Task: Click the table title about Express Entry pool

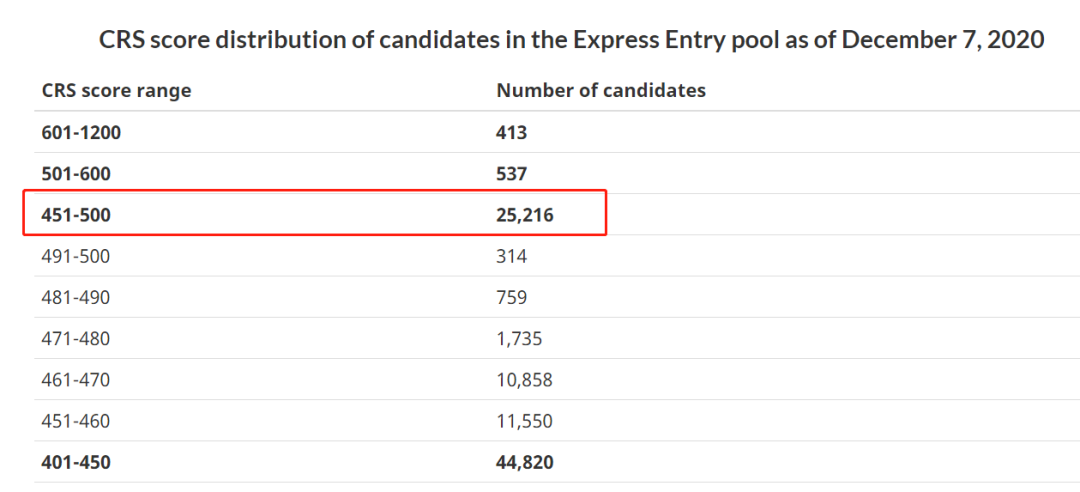Action: coord(572,39)
